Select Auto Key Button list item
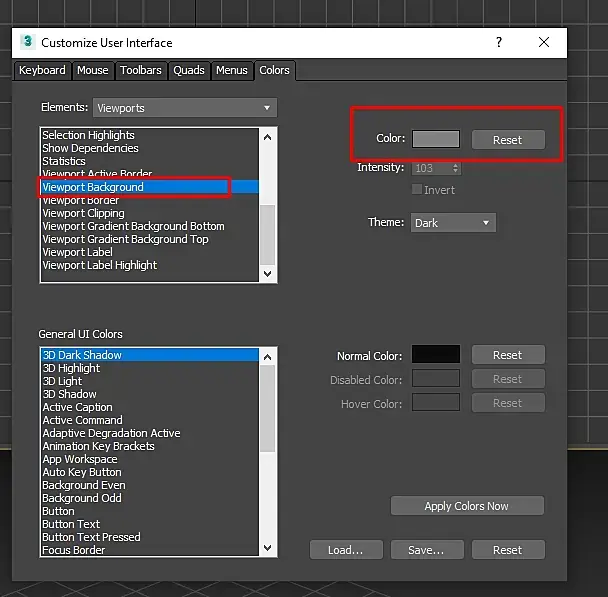608x597 pixels. [x=150, y=472]
